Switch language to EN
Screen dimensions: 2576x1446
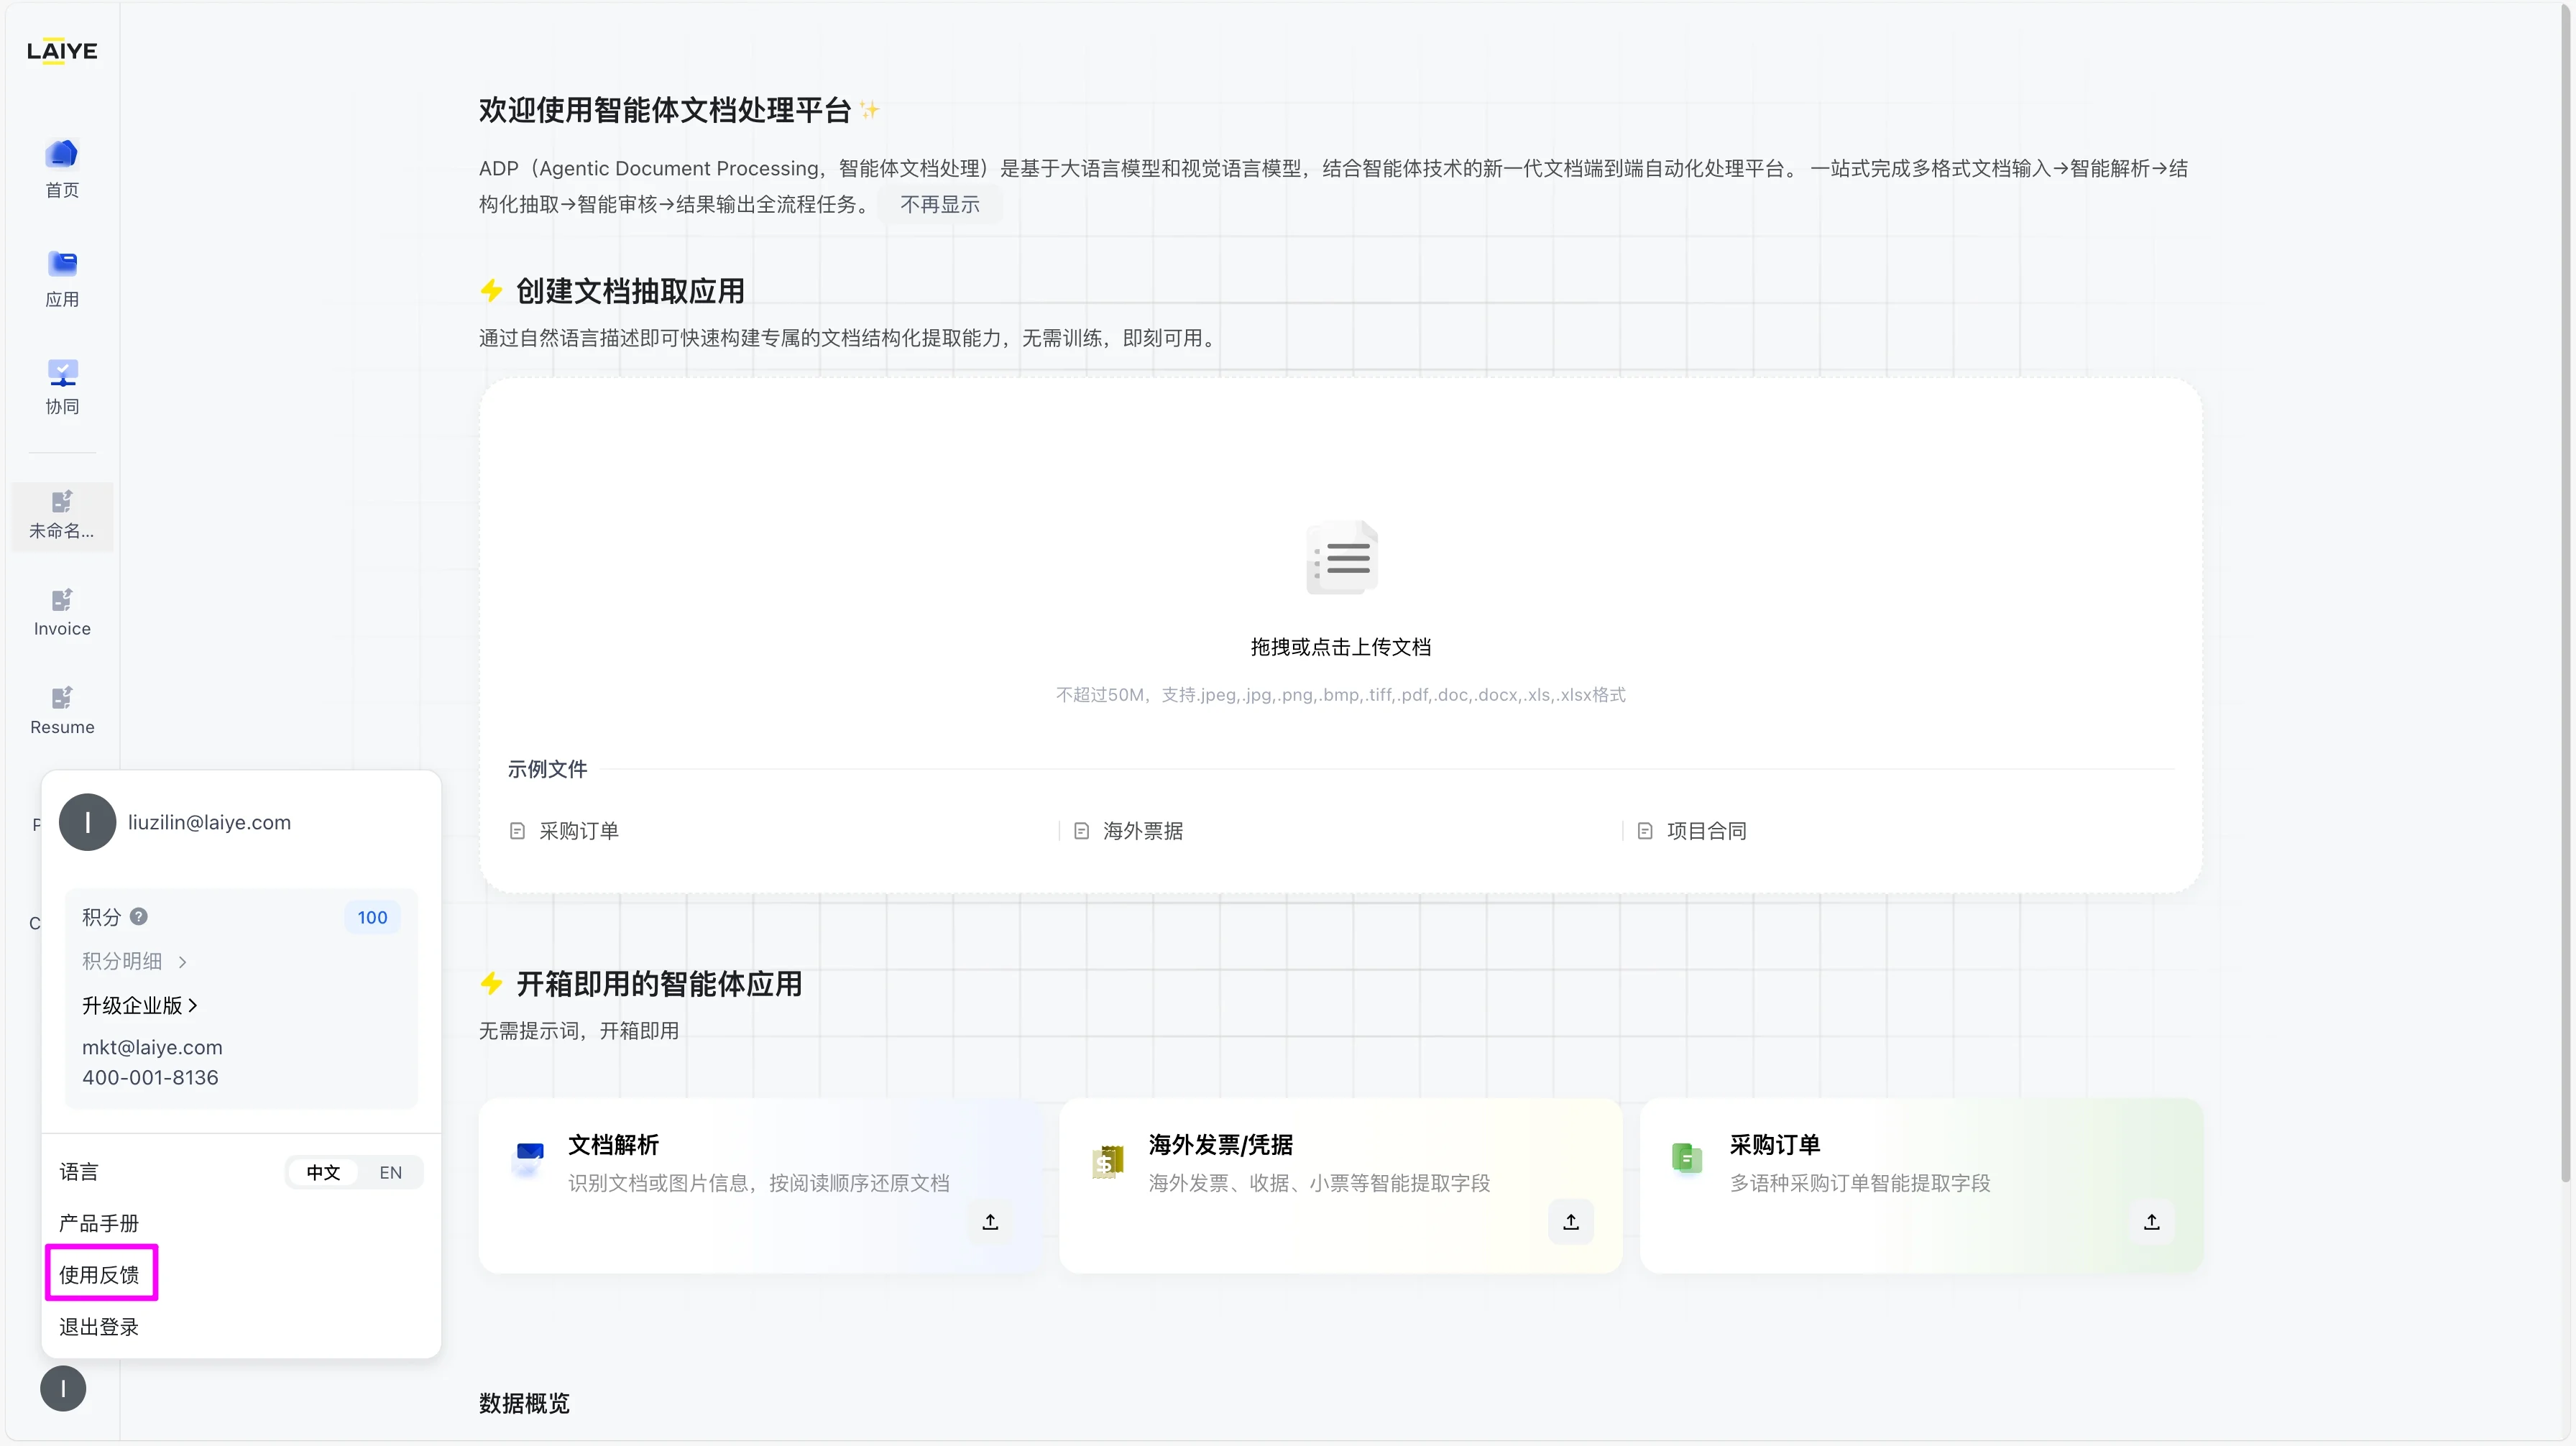click(390, 1172)
